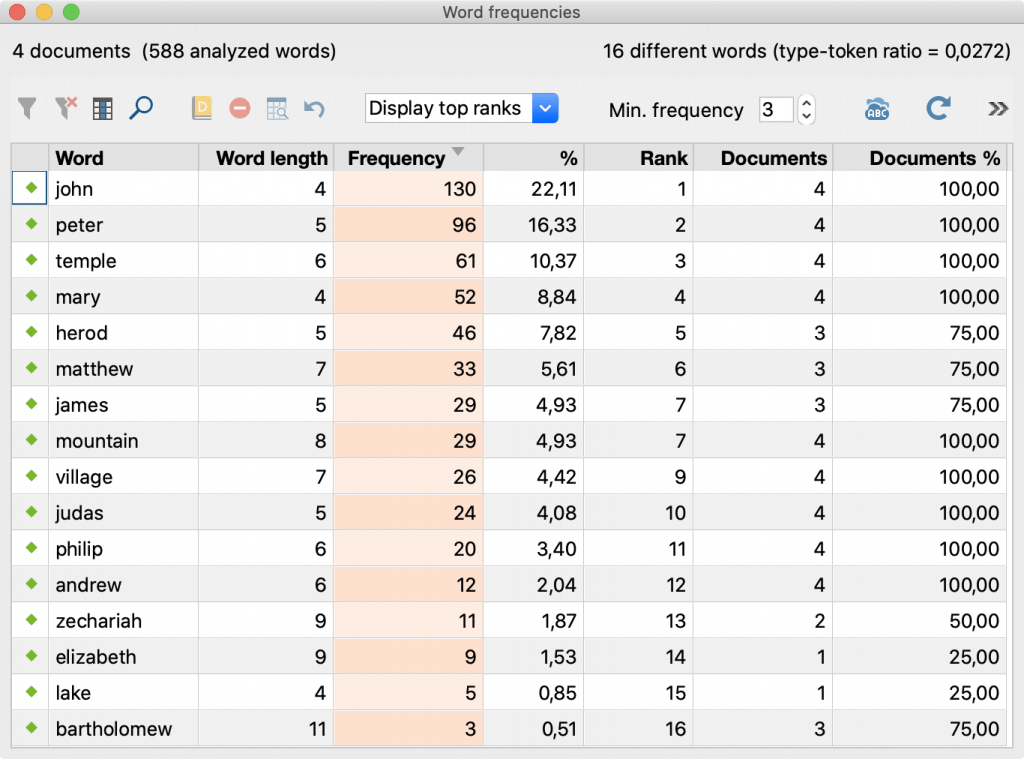This screenshot has width=1024, height=759.
Task: Click the dictionary book icon
Action: [x=202, y=109]
